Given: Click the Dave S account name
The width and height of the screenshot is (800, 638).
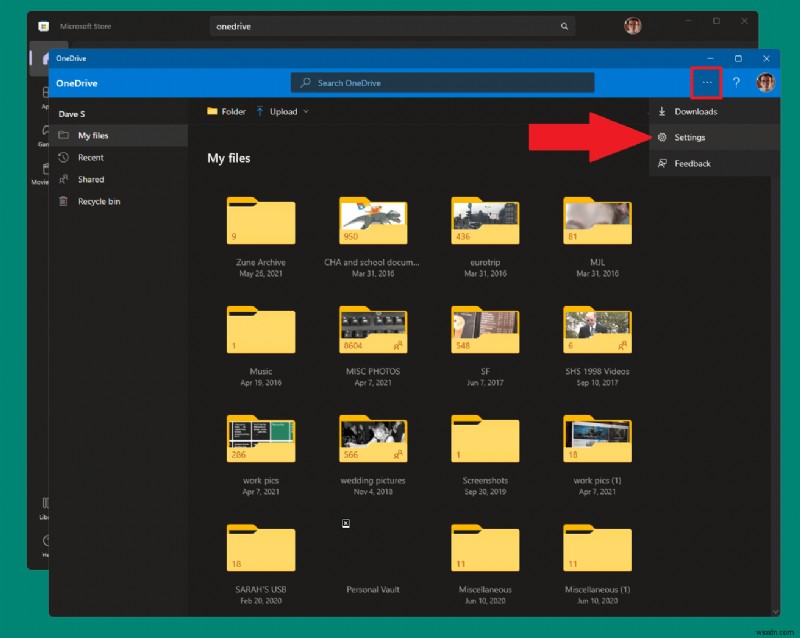Looking at the screenshot, I should tap(73, 114).
